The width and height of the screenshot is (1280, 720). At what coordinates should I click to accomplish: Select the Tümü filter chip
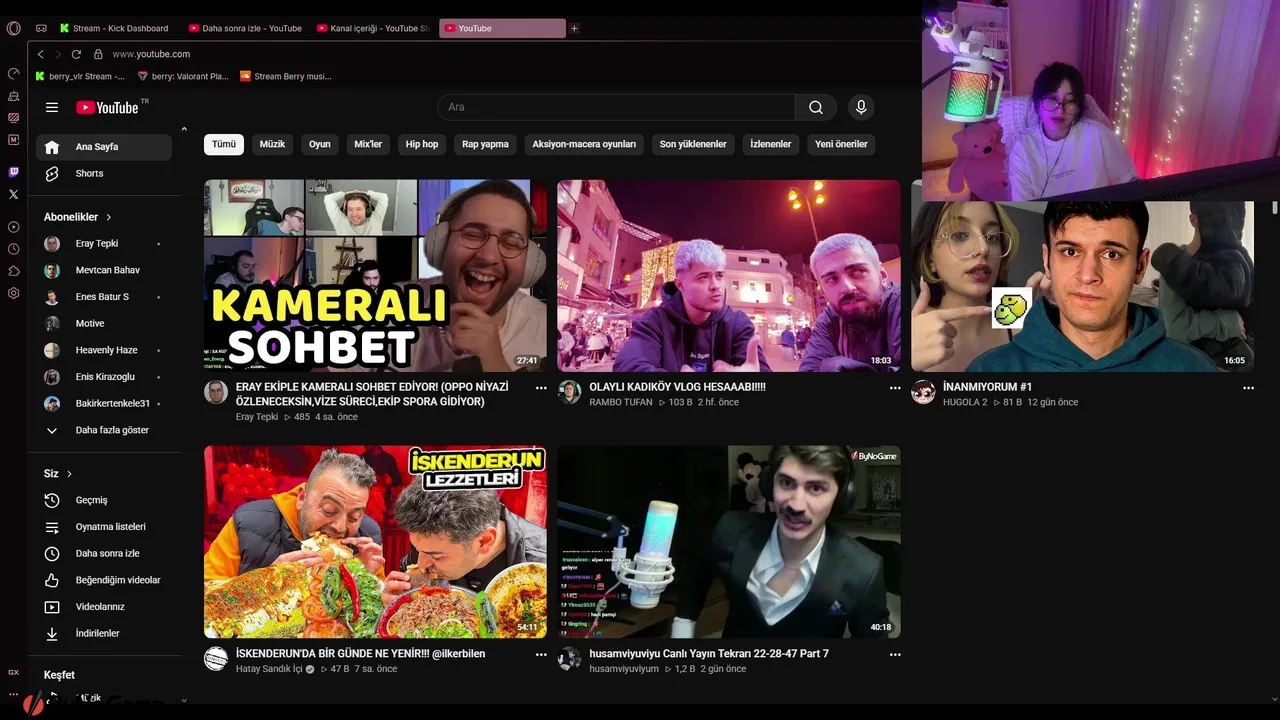click(x=224, y=144)
